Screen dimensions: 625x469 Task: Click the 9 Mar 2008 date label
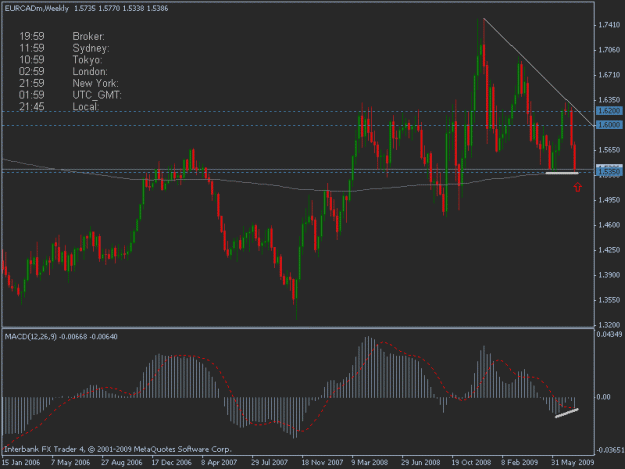[369, 463]
